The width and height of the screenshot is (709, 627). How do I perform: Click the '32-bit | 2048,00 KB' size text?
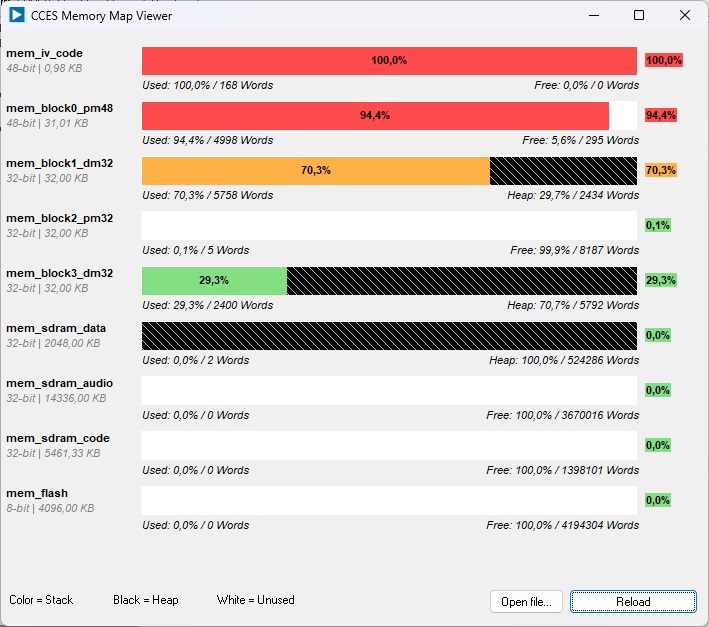[x=53, y=344]
